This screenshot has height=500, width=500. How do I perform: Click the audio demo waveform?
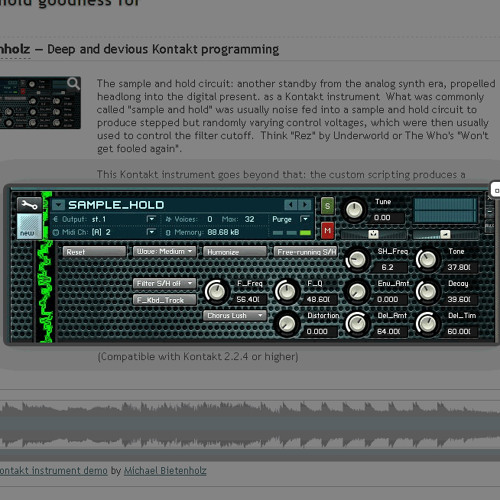pos(250,425)
